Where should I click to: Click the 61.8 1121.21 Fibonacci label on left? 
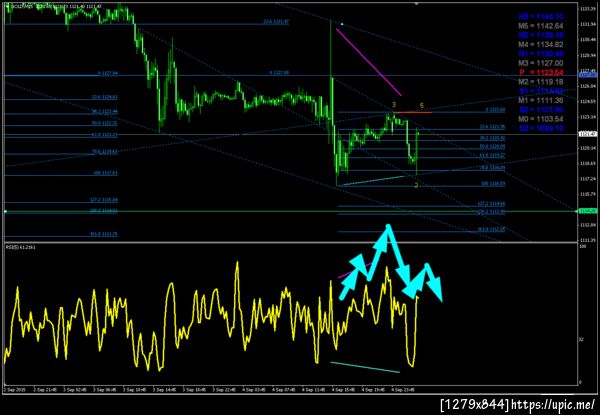pos(105,135)
